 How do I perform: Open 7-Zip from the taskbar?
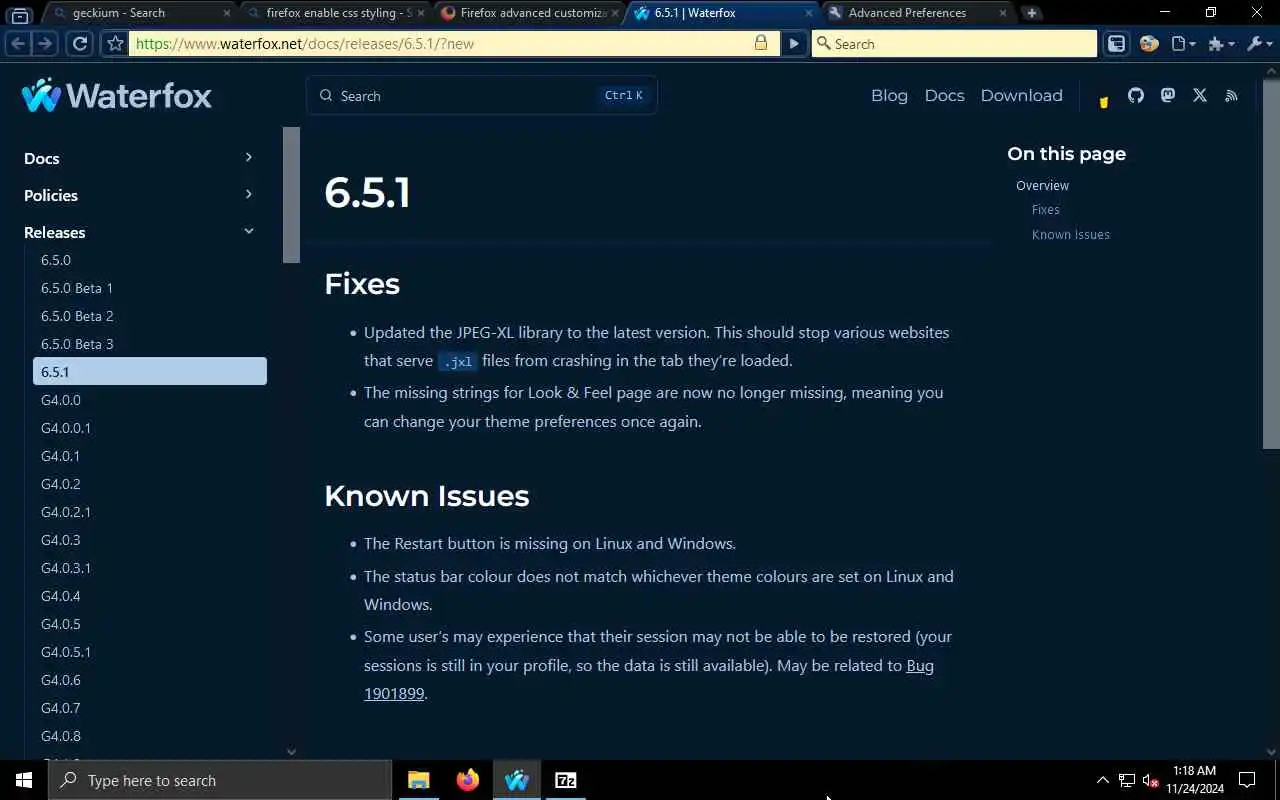click(566, 780)
